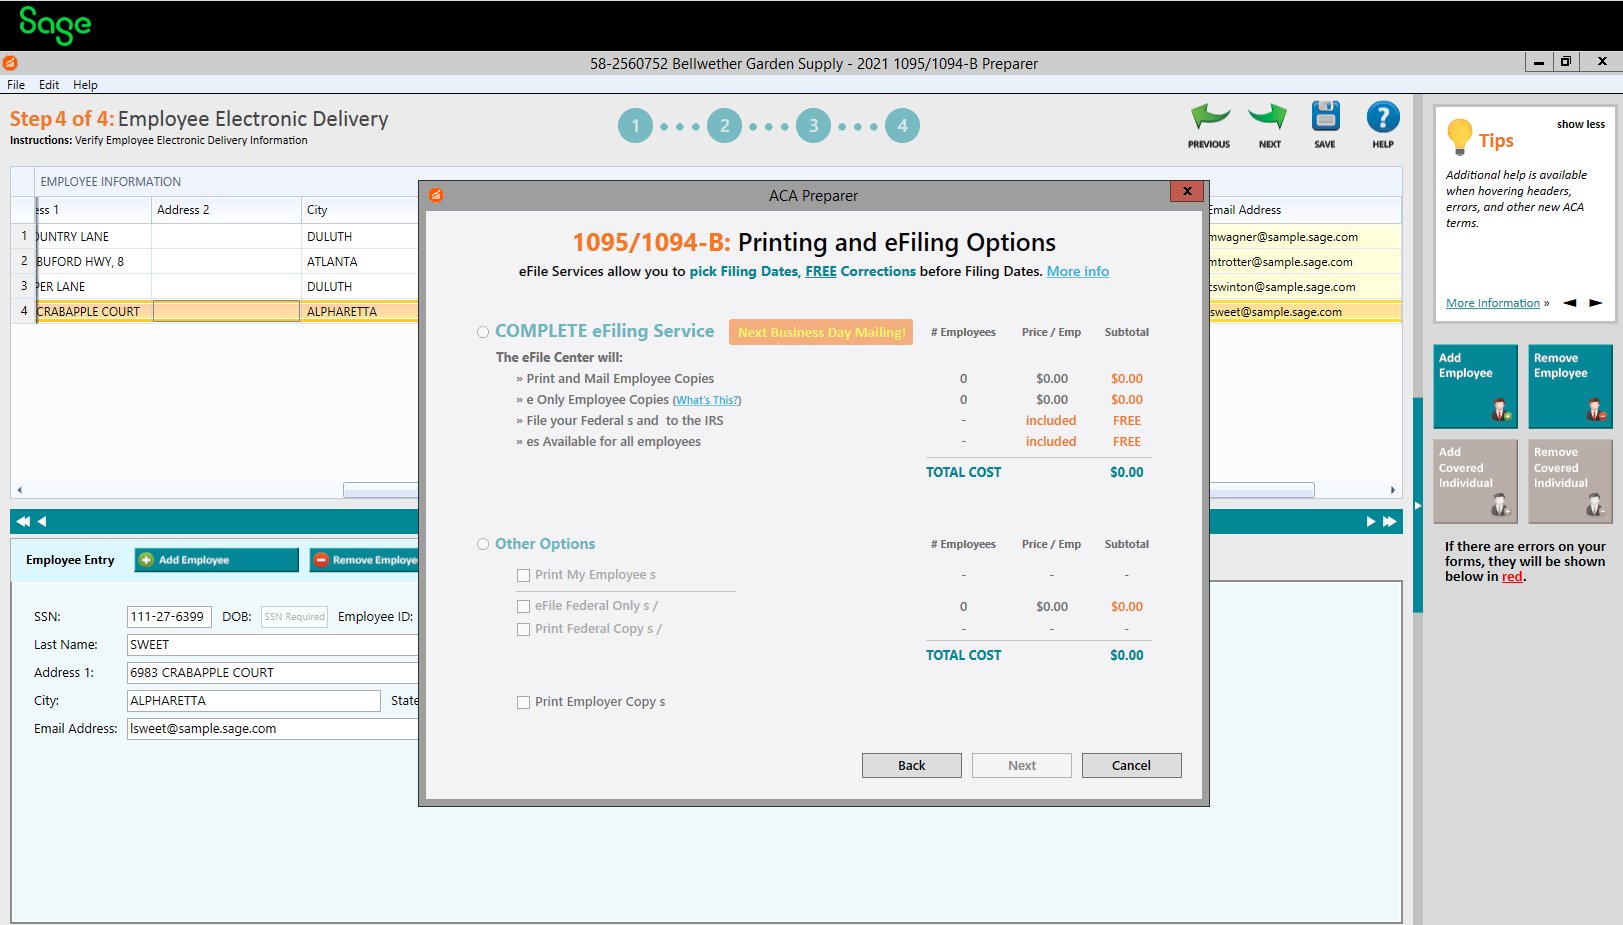
Task: Open the More info link
Action: 1078,271
